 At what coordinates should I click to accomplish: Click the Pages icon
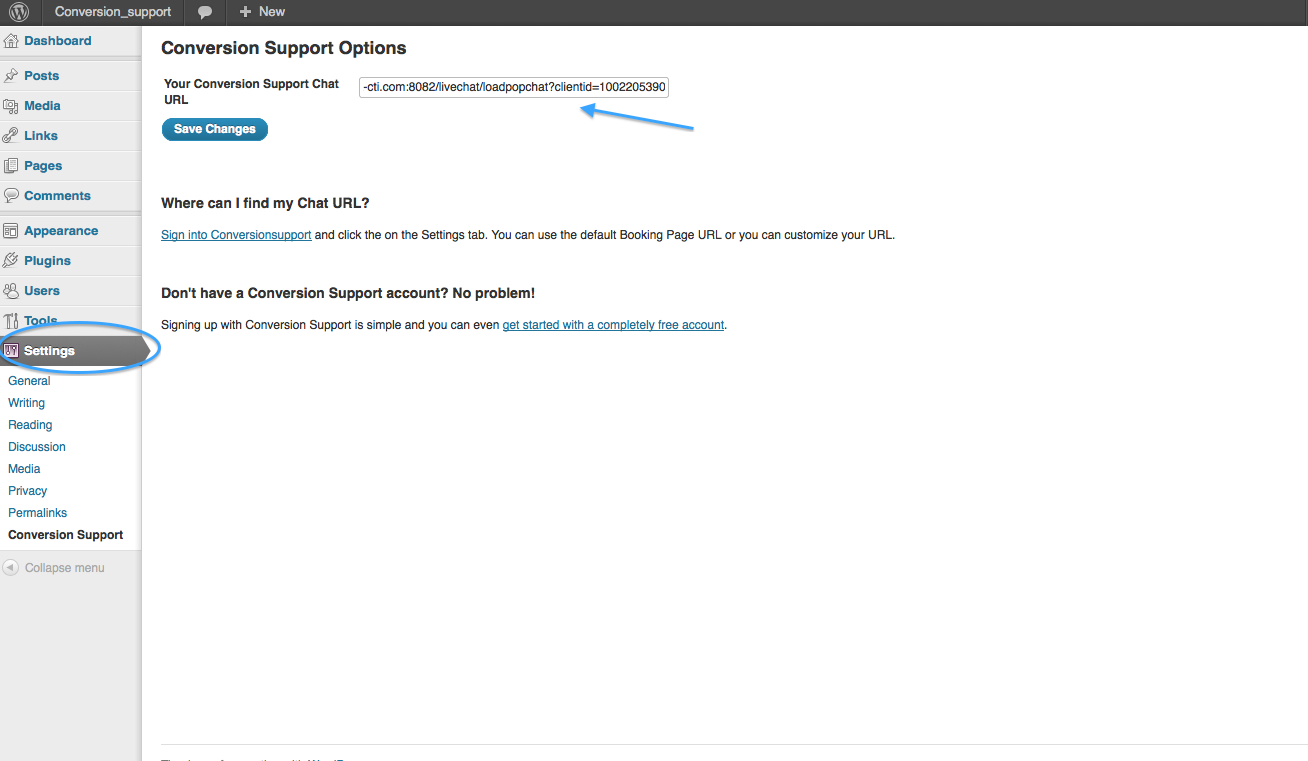coord(11,166)
